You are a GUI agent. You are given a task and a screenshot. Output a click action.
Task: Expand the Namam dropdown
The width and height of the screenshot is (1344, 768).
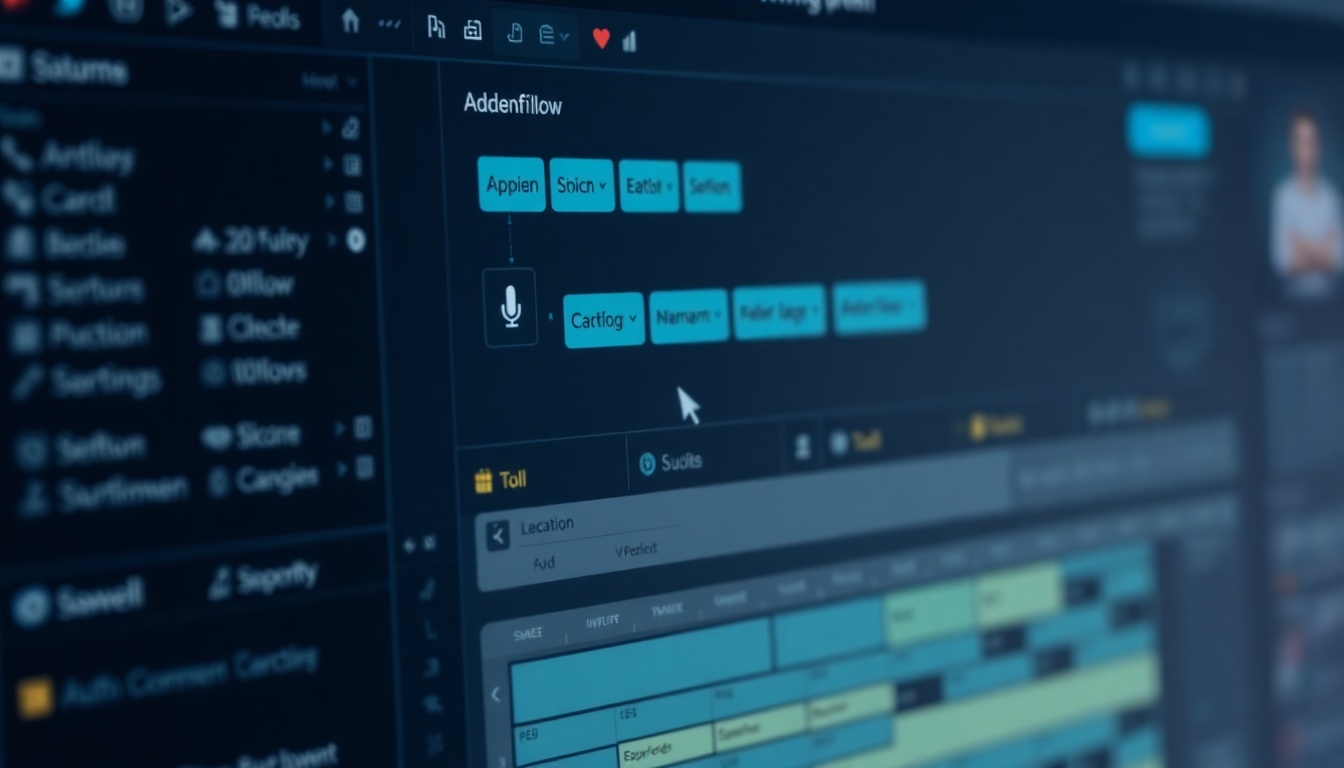689,316
